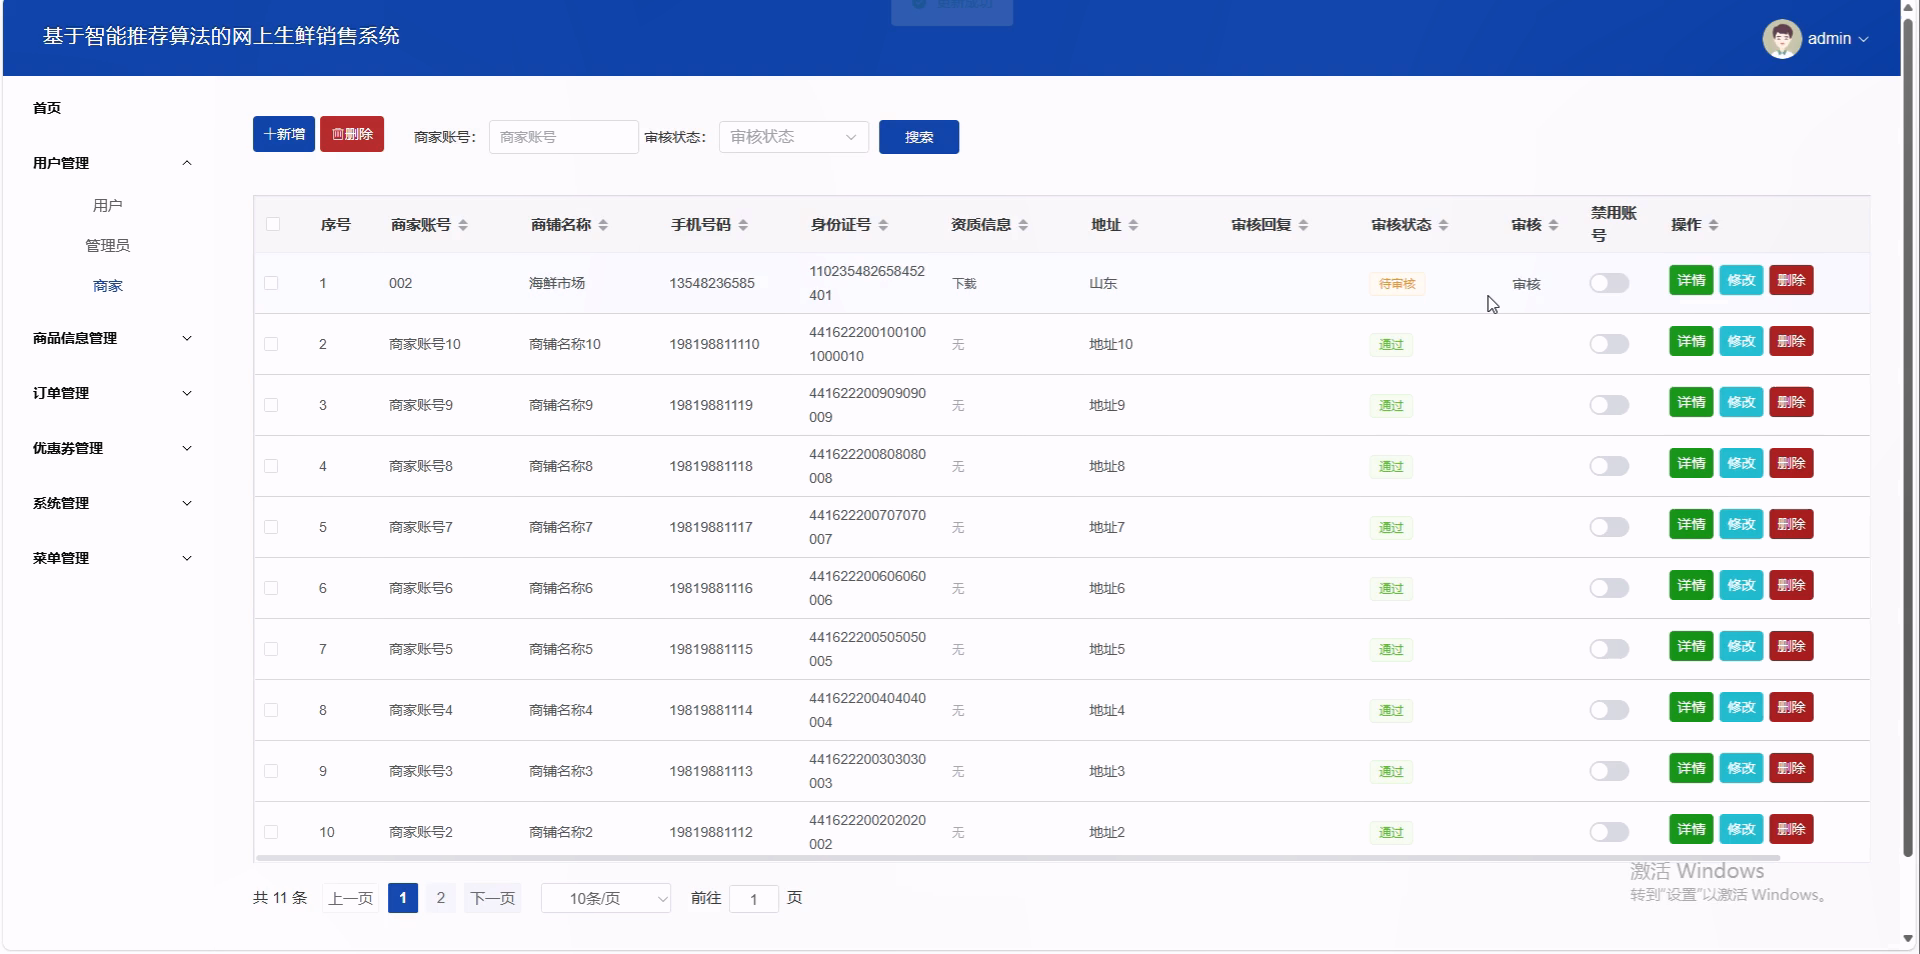Click the 上一页 previous page button

coord(351,898)
